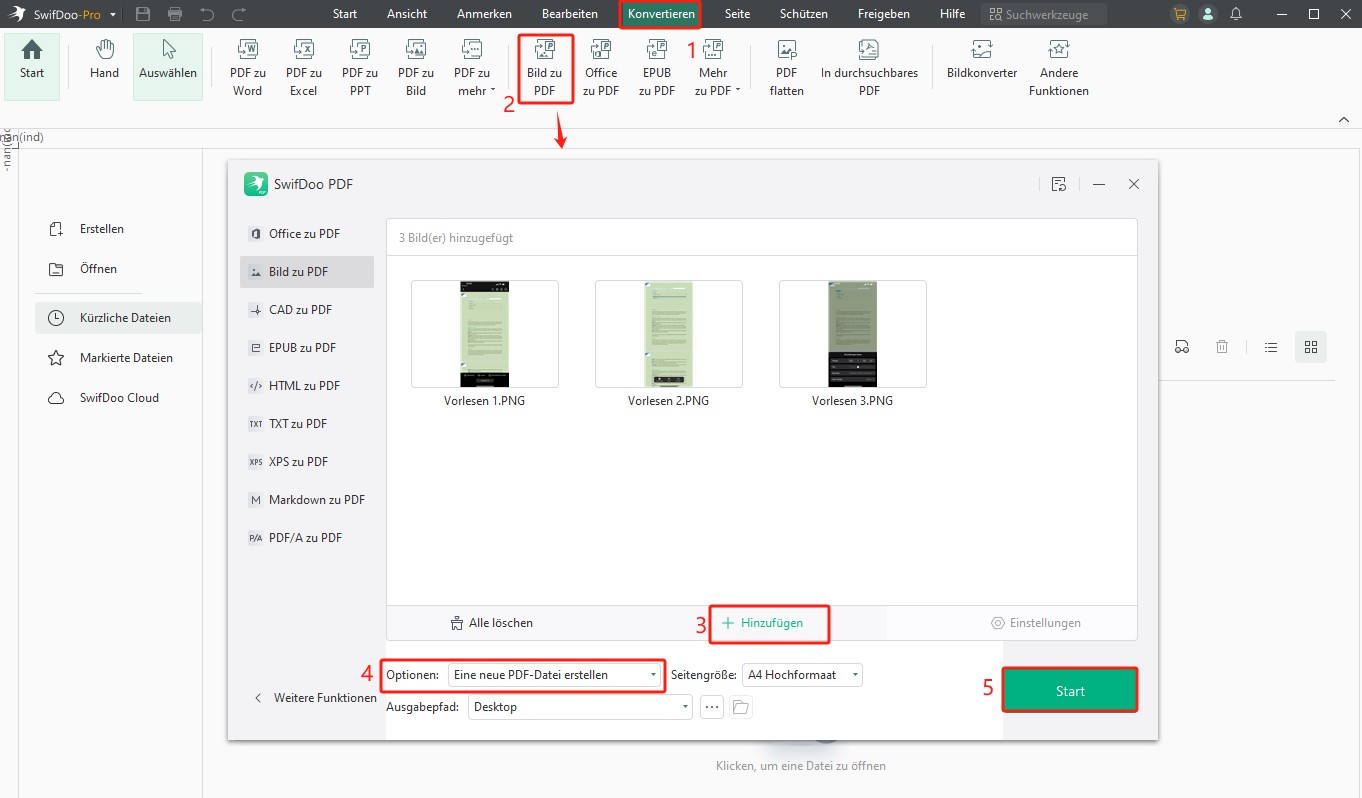Switch to the Seite tab
This screenshot has height=798, width=1362.
(738, 14)
